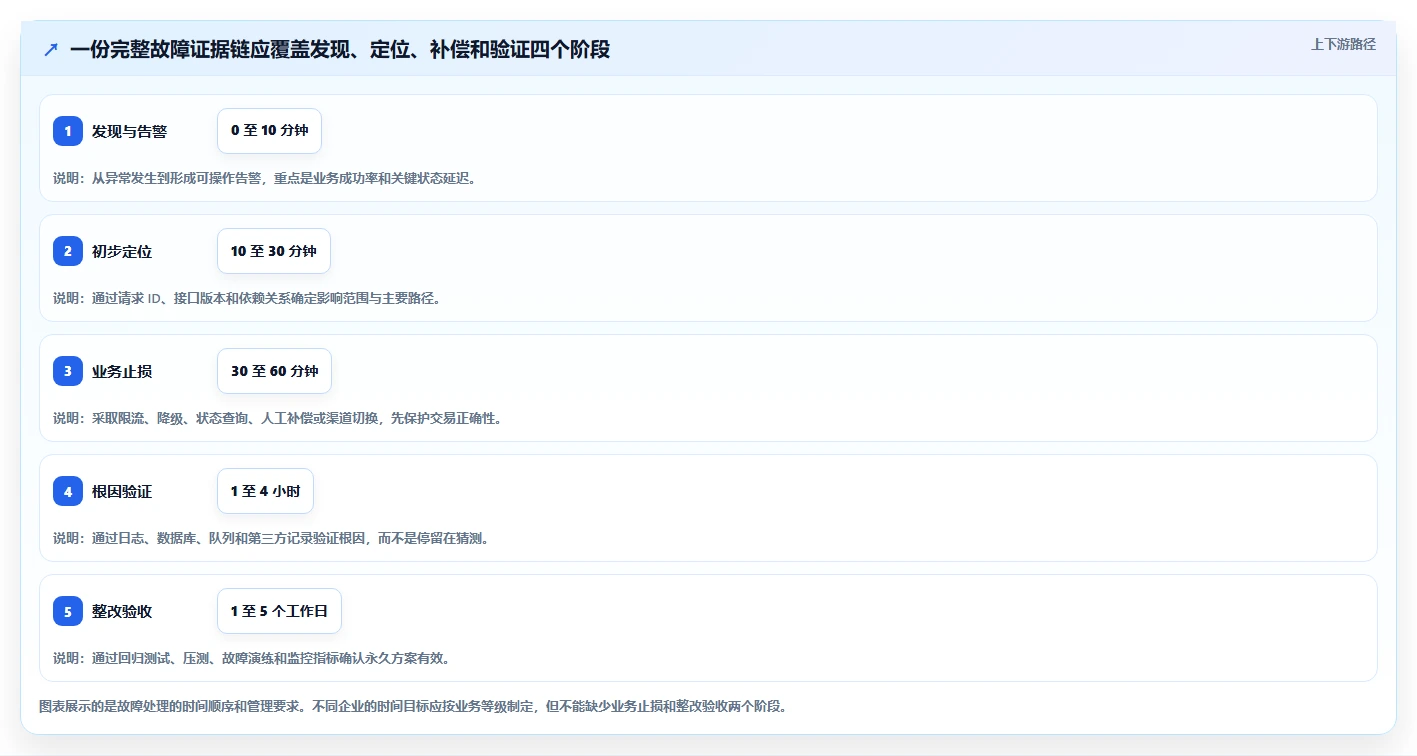Click the '1 至 4 小时' time pill
Image resolution: width=1417 pixels, height=756 pixels.
point(265,491)
